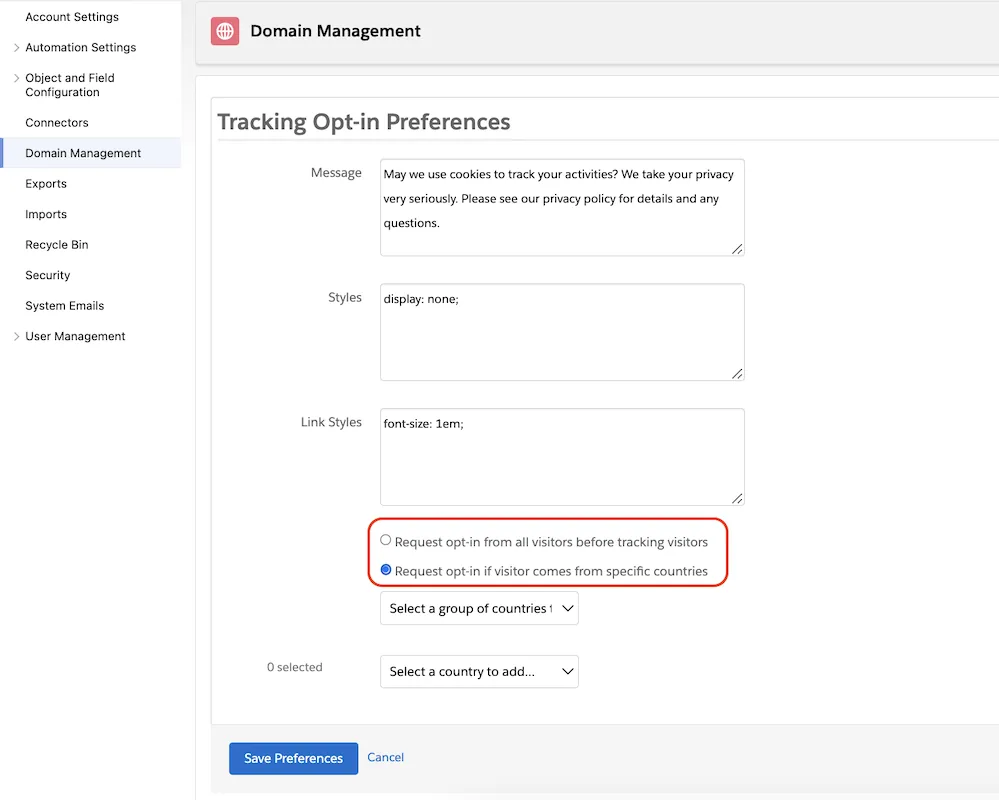The width and height of the screenshot is (999, 800).
Task: Open User Management in sidebar
Action: (x=75, y=337)
